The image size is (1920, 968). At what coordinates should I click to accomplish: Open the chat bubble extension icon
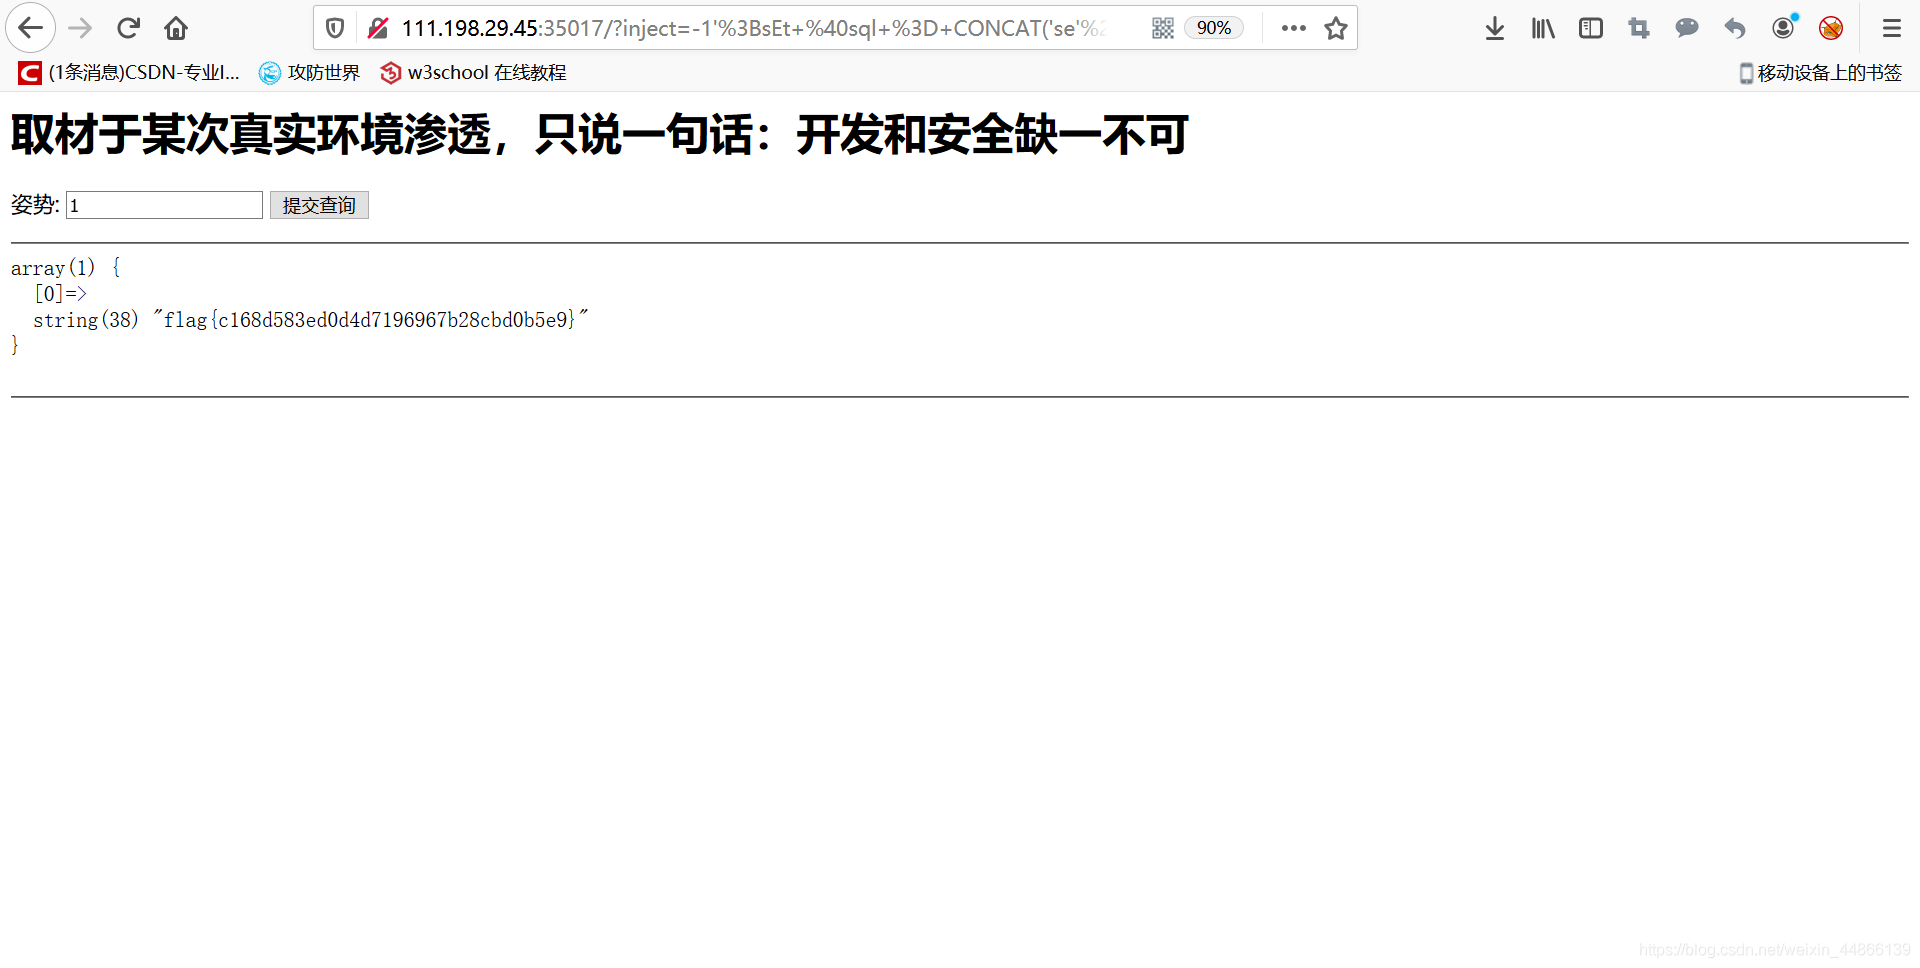[x=1686, y=28]
